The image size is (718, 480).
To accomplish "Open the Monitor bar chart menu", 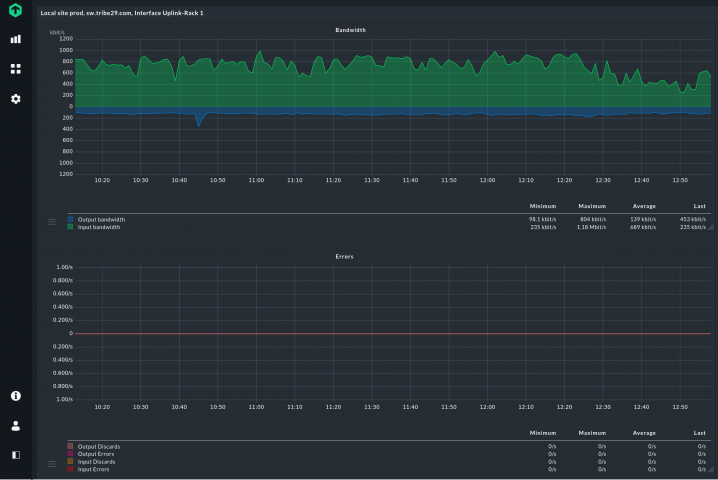I will [15, 40].
